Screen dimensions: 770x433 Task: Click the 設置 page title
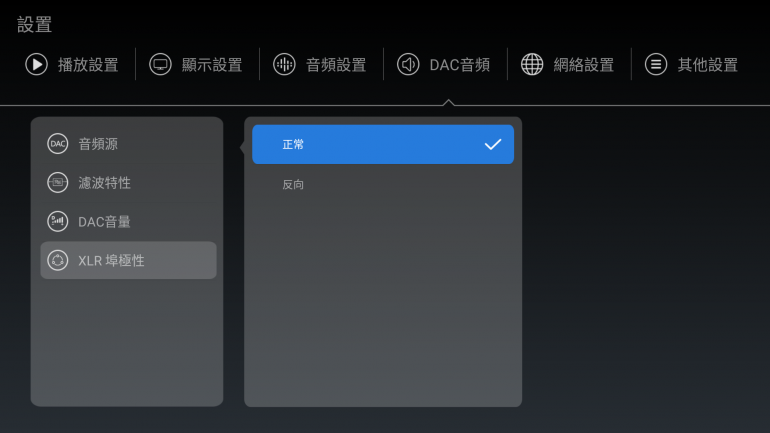[x=34, y=25]
